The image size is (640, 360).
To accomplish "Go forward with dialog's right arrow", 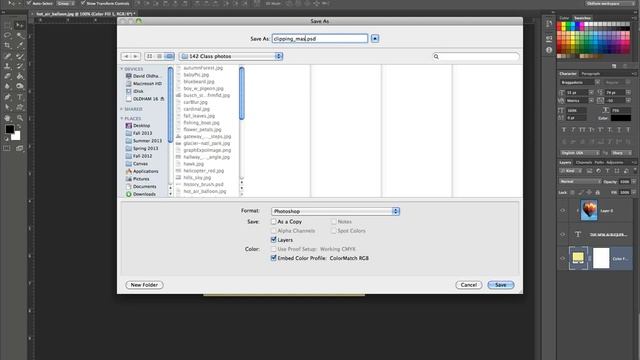I will 136,56.
